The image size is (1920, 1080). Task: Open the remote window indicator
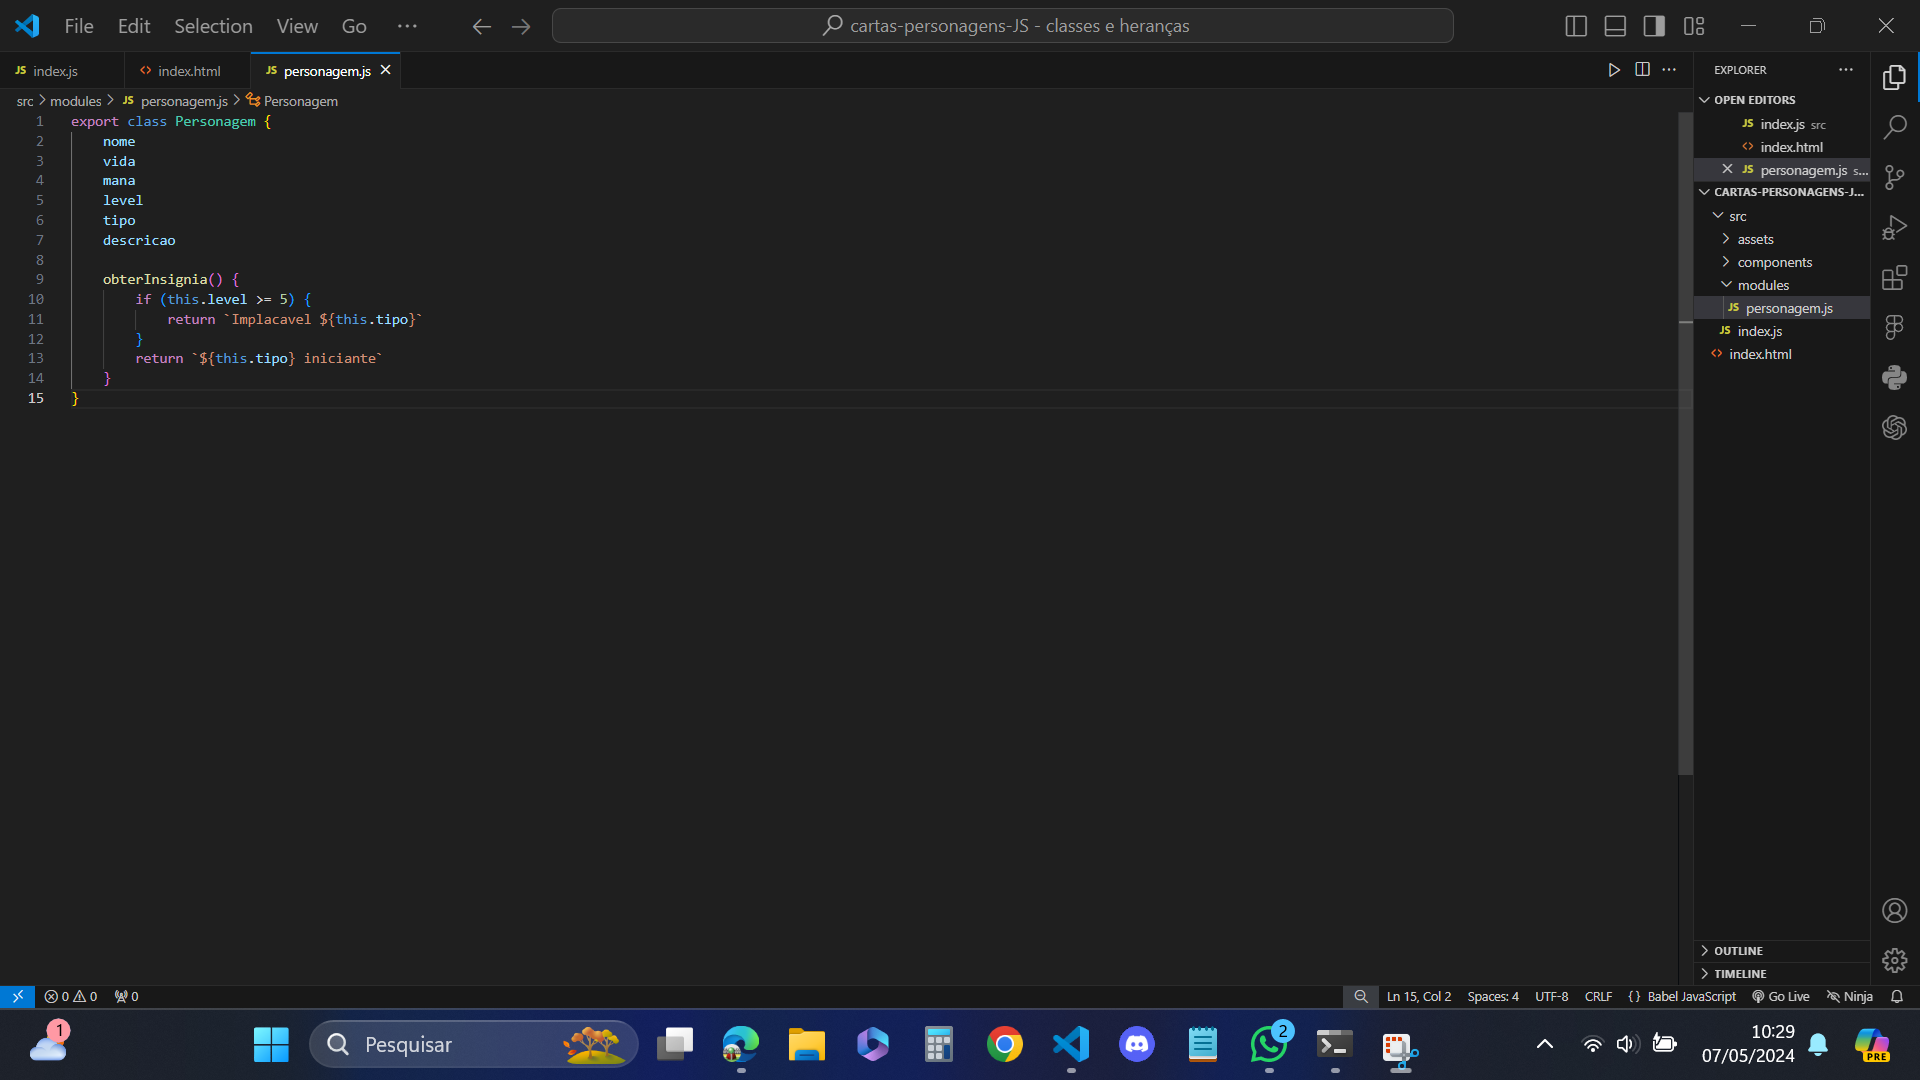[17, 996]
